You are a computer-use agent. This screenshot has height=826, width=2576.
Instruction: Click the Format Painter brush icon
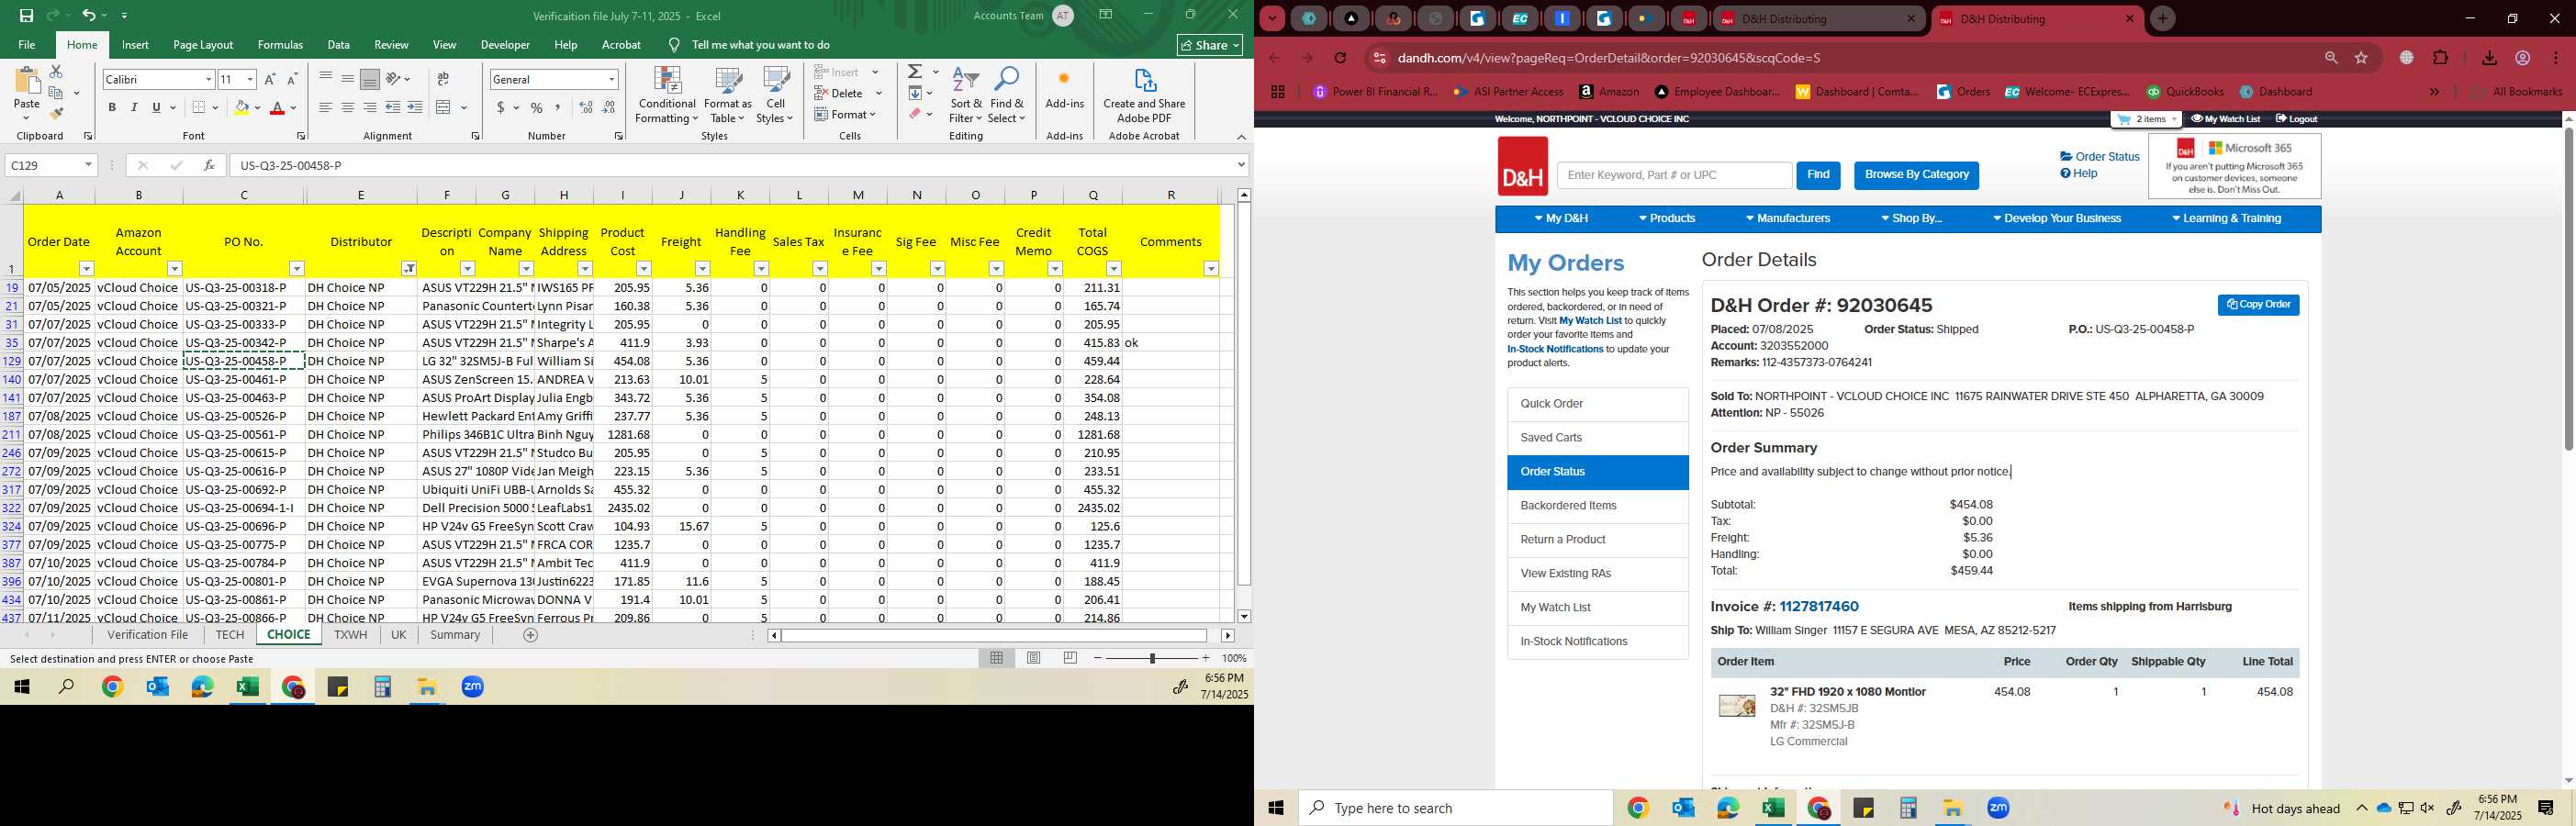pyautogui.click(x=56, y=113)
